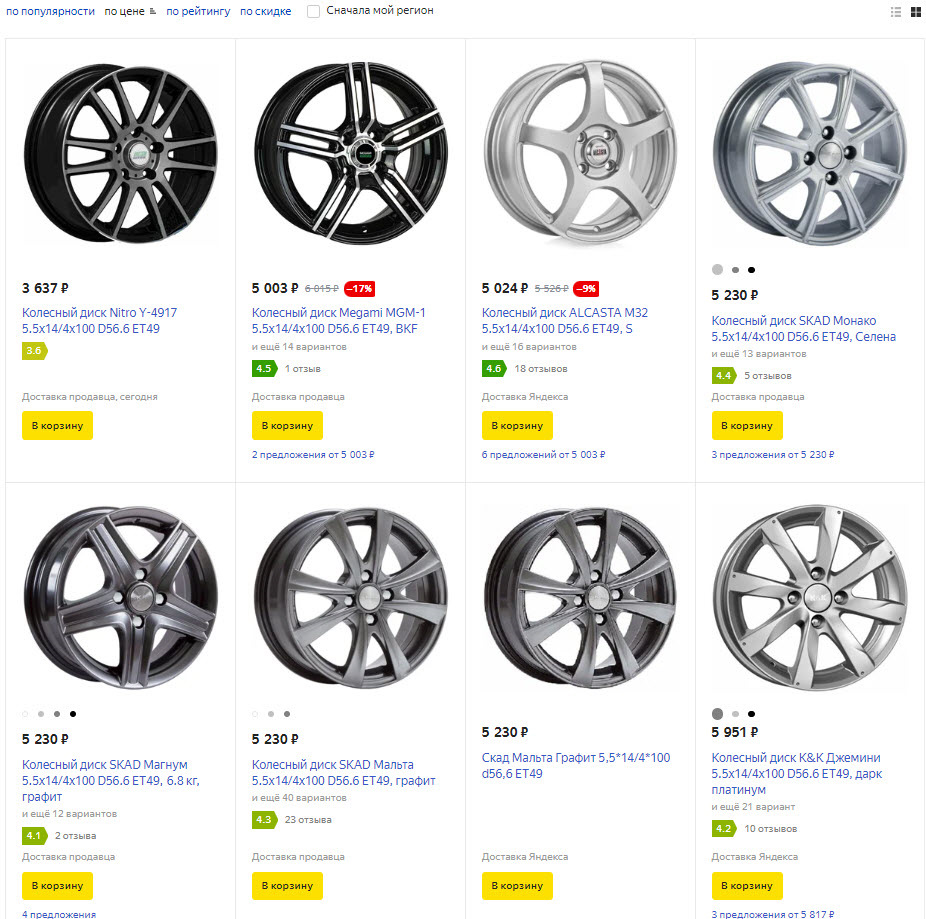The height and width of the screenshot is (919, 926).
Task: Expand "и ещё 40 вариантов" for SKAD Мальта
Action: pyautogui.click(x=299, y=798)
